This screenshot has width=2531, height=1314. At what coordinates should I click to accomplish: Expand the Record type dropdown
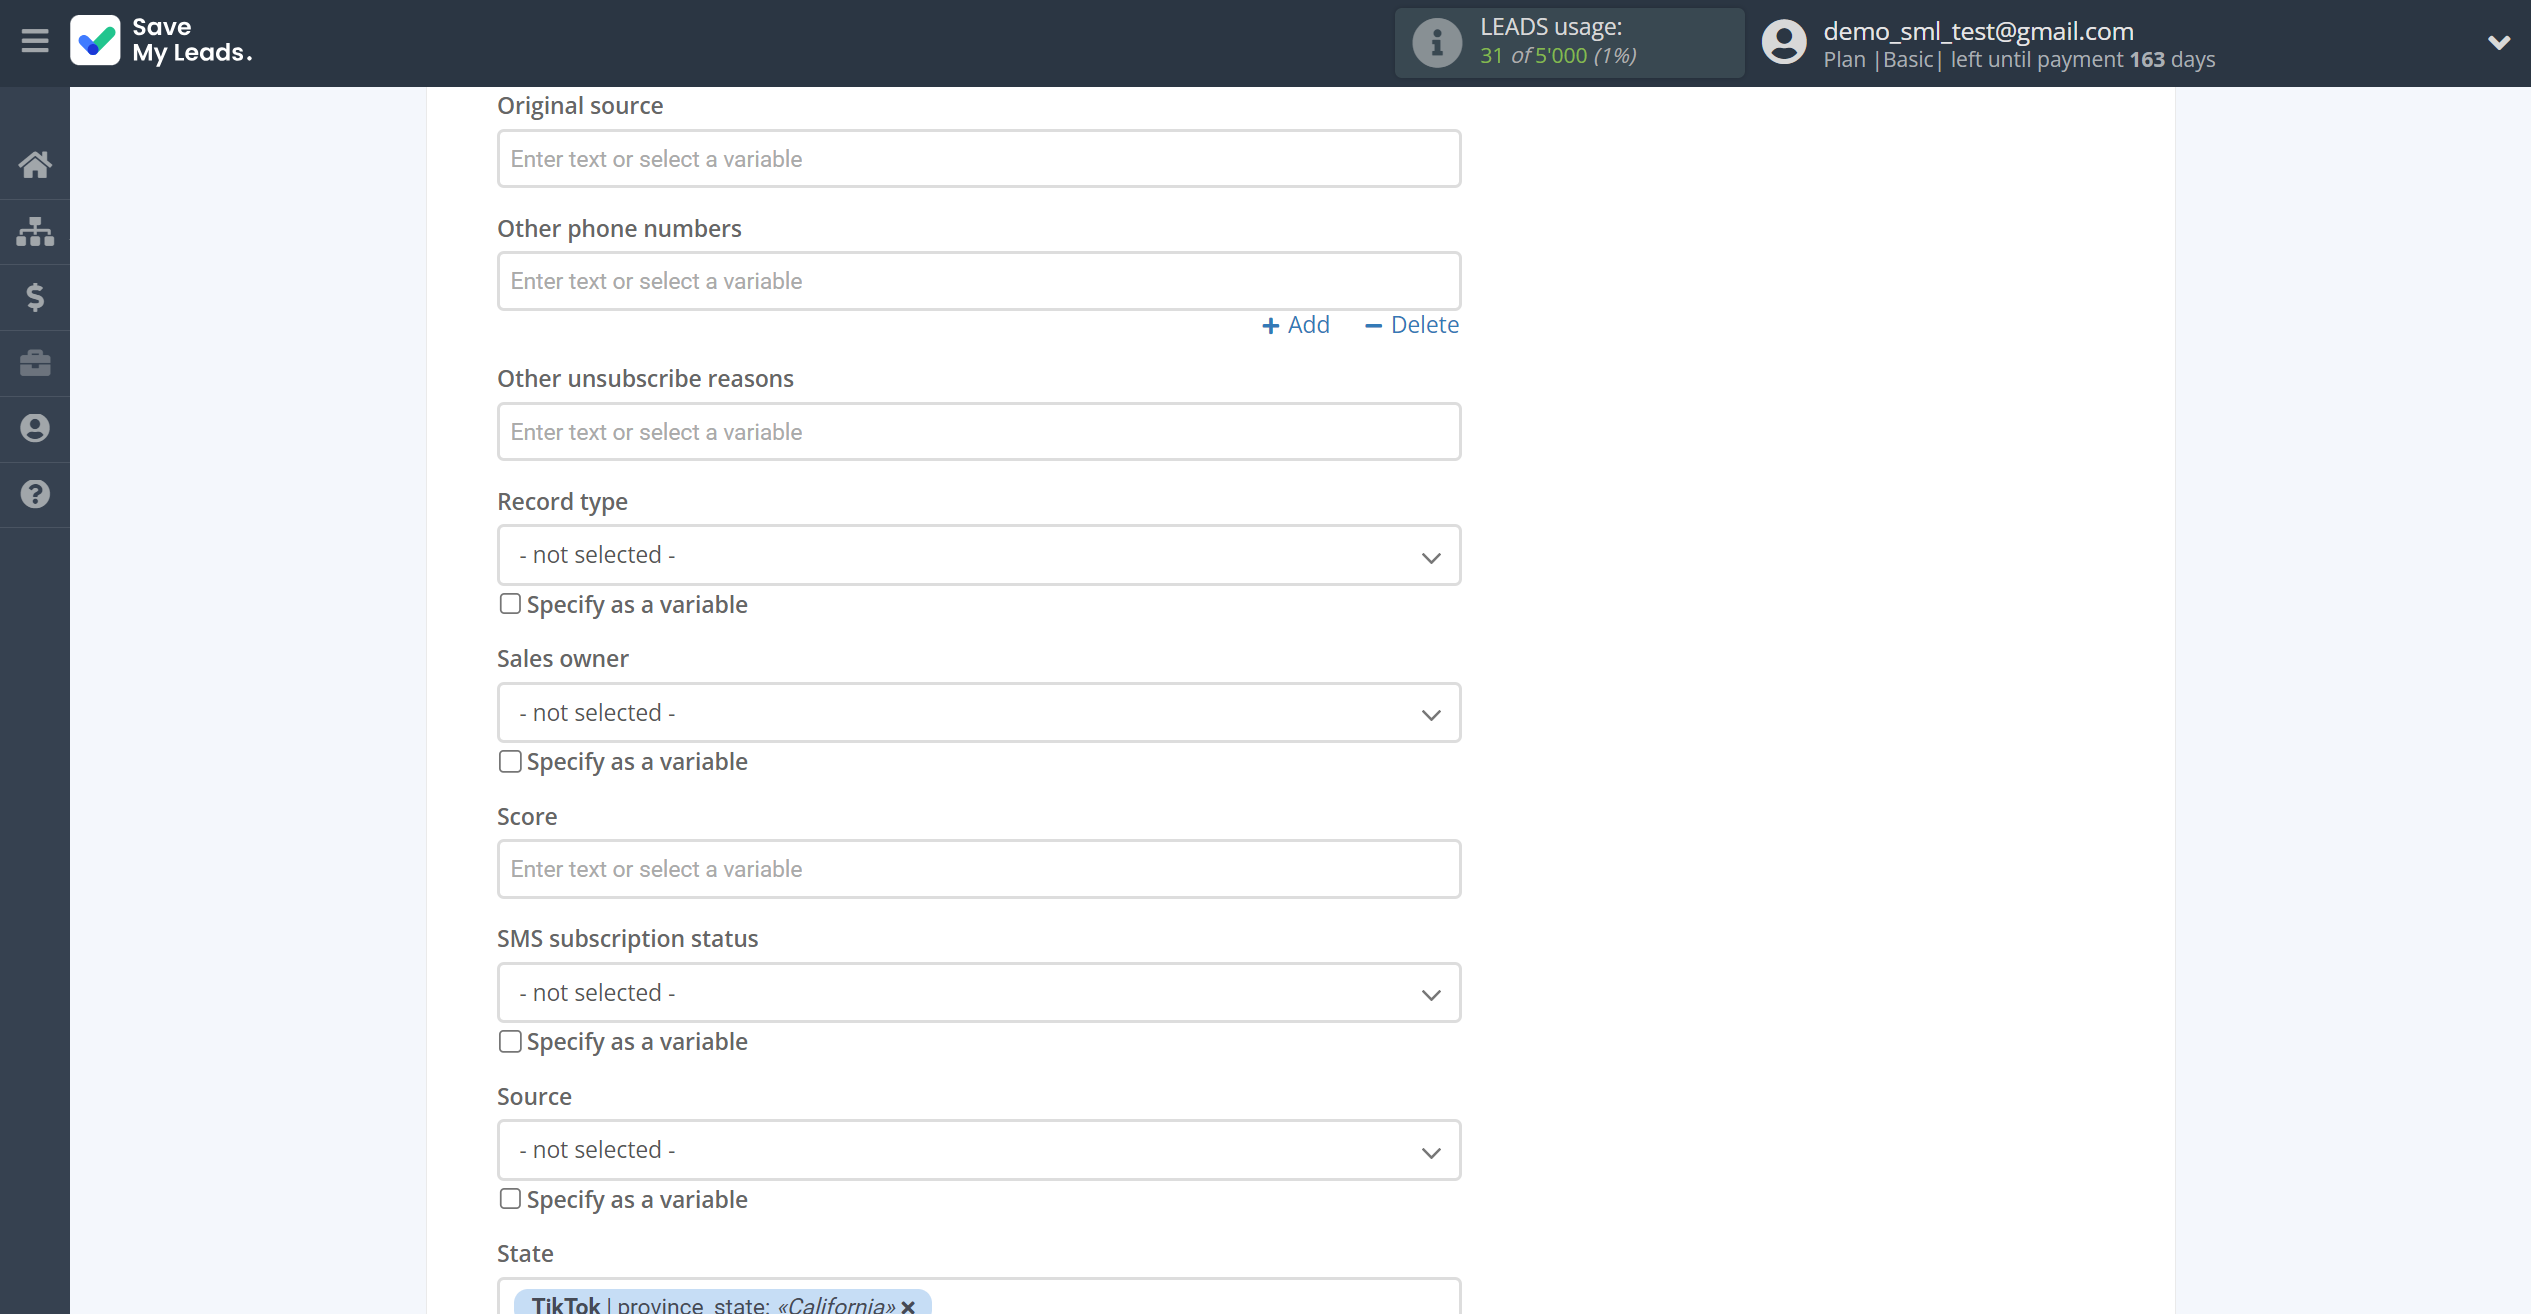[979, 554]
